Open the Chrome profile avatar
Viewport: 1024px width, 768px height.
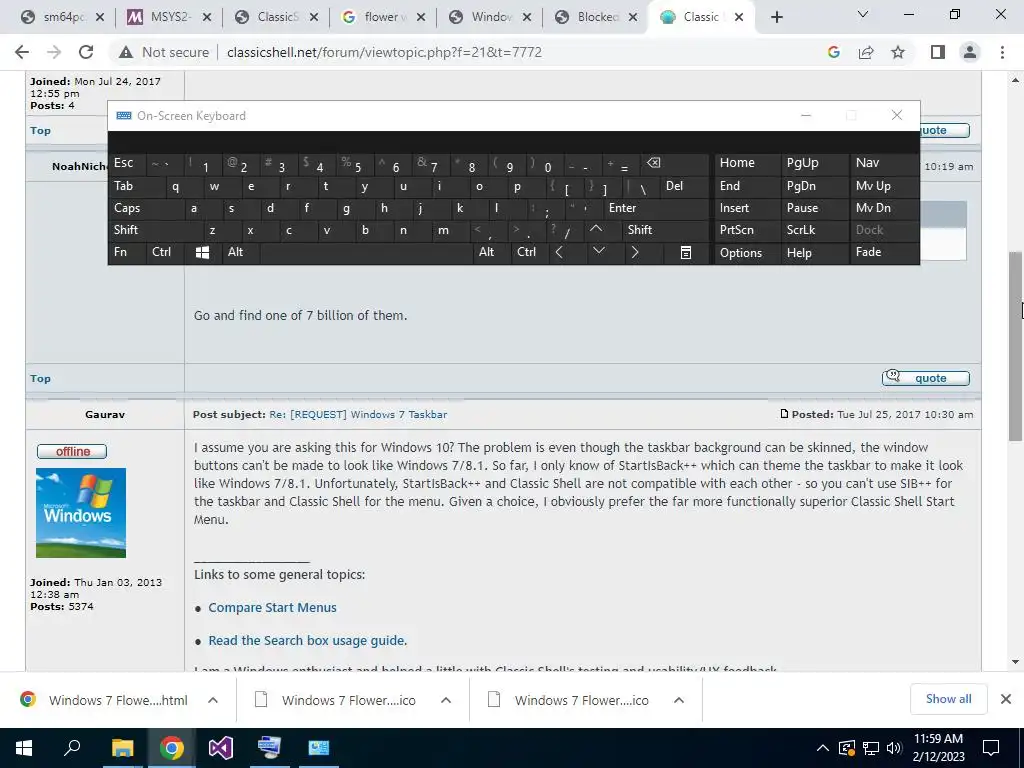coord(970,52)
